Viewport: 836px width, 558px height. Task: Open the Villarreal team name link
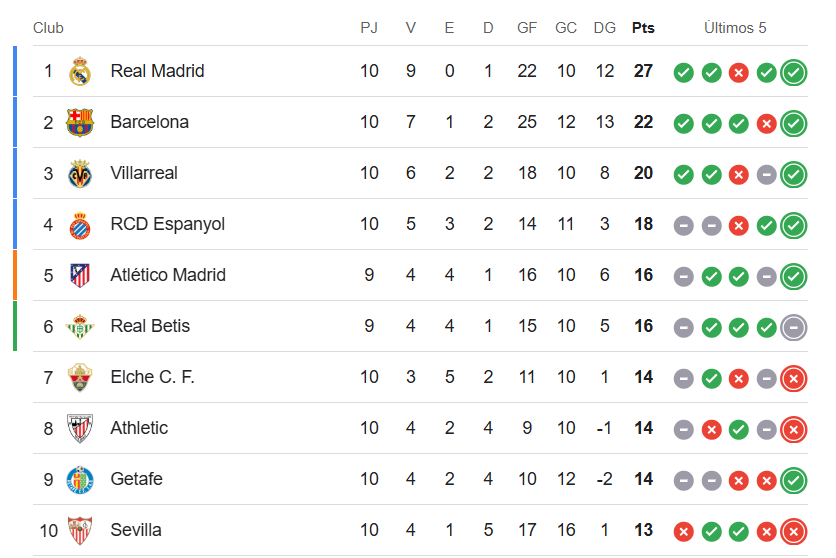[144, 173]
